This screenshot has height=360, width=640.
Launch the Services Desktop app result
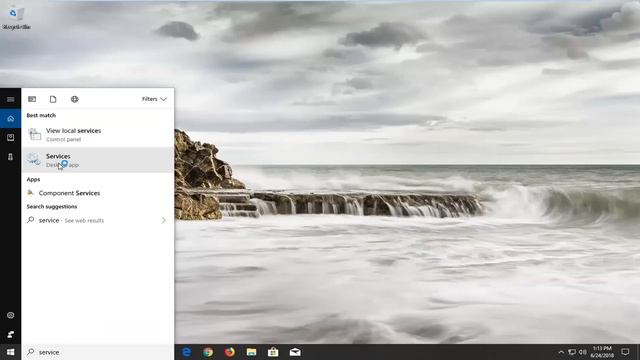(x=98, y=160)
